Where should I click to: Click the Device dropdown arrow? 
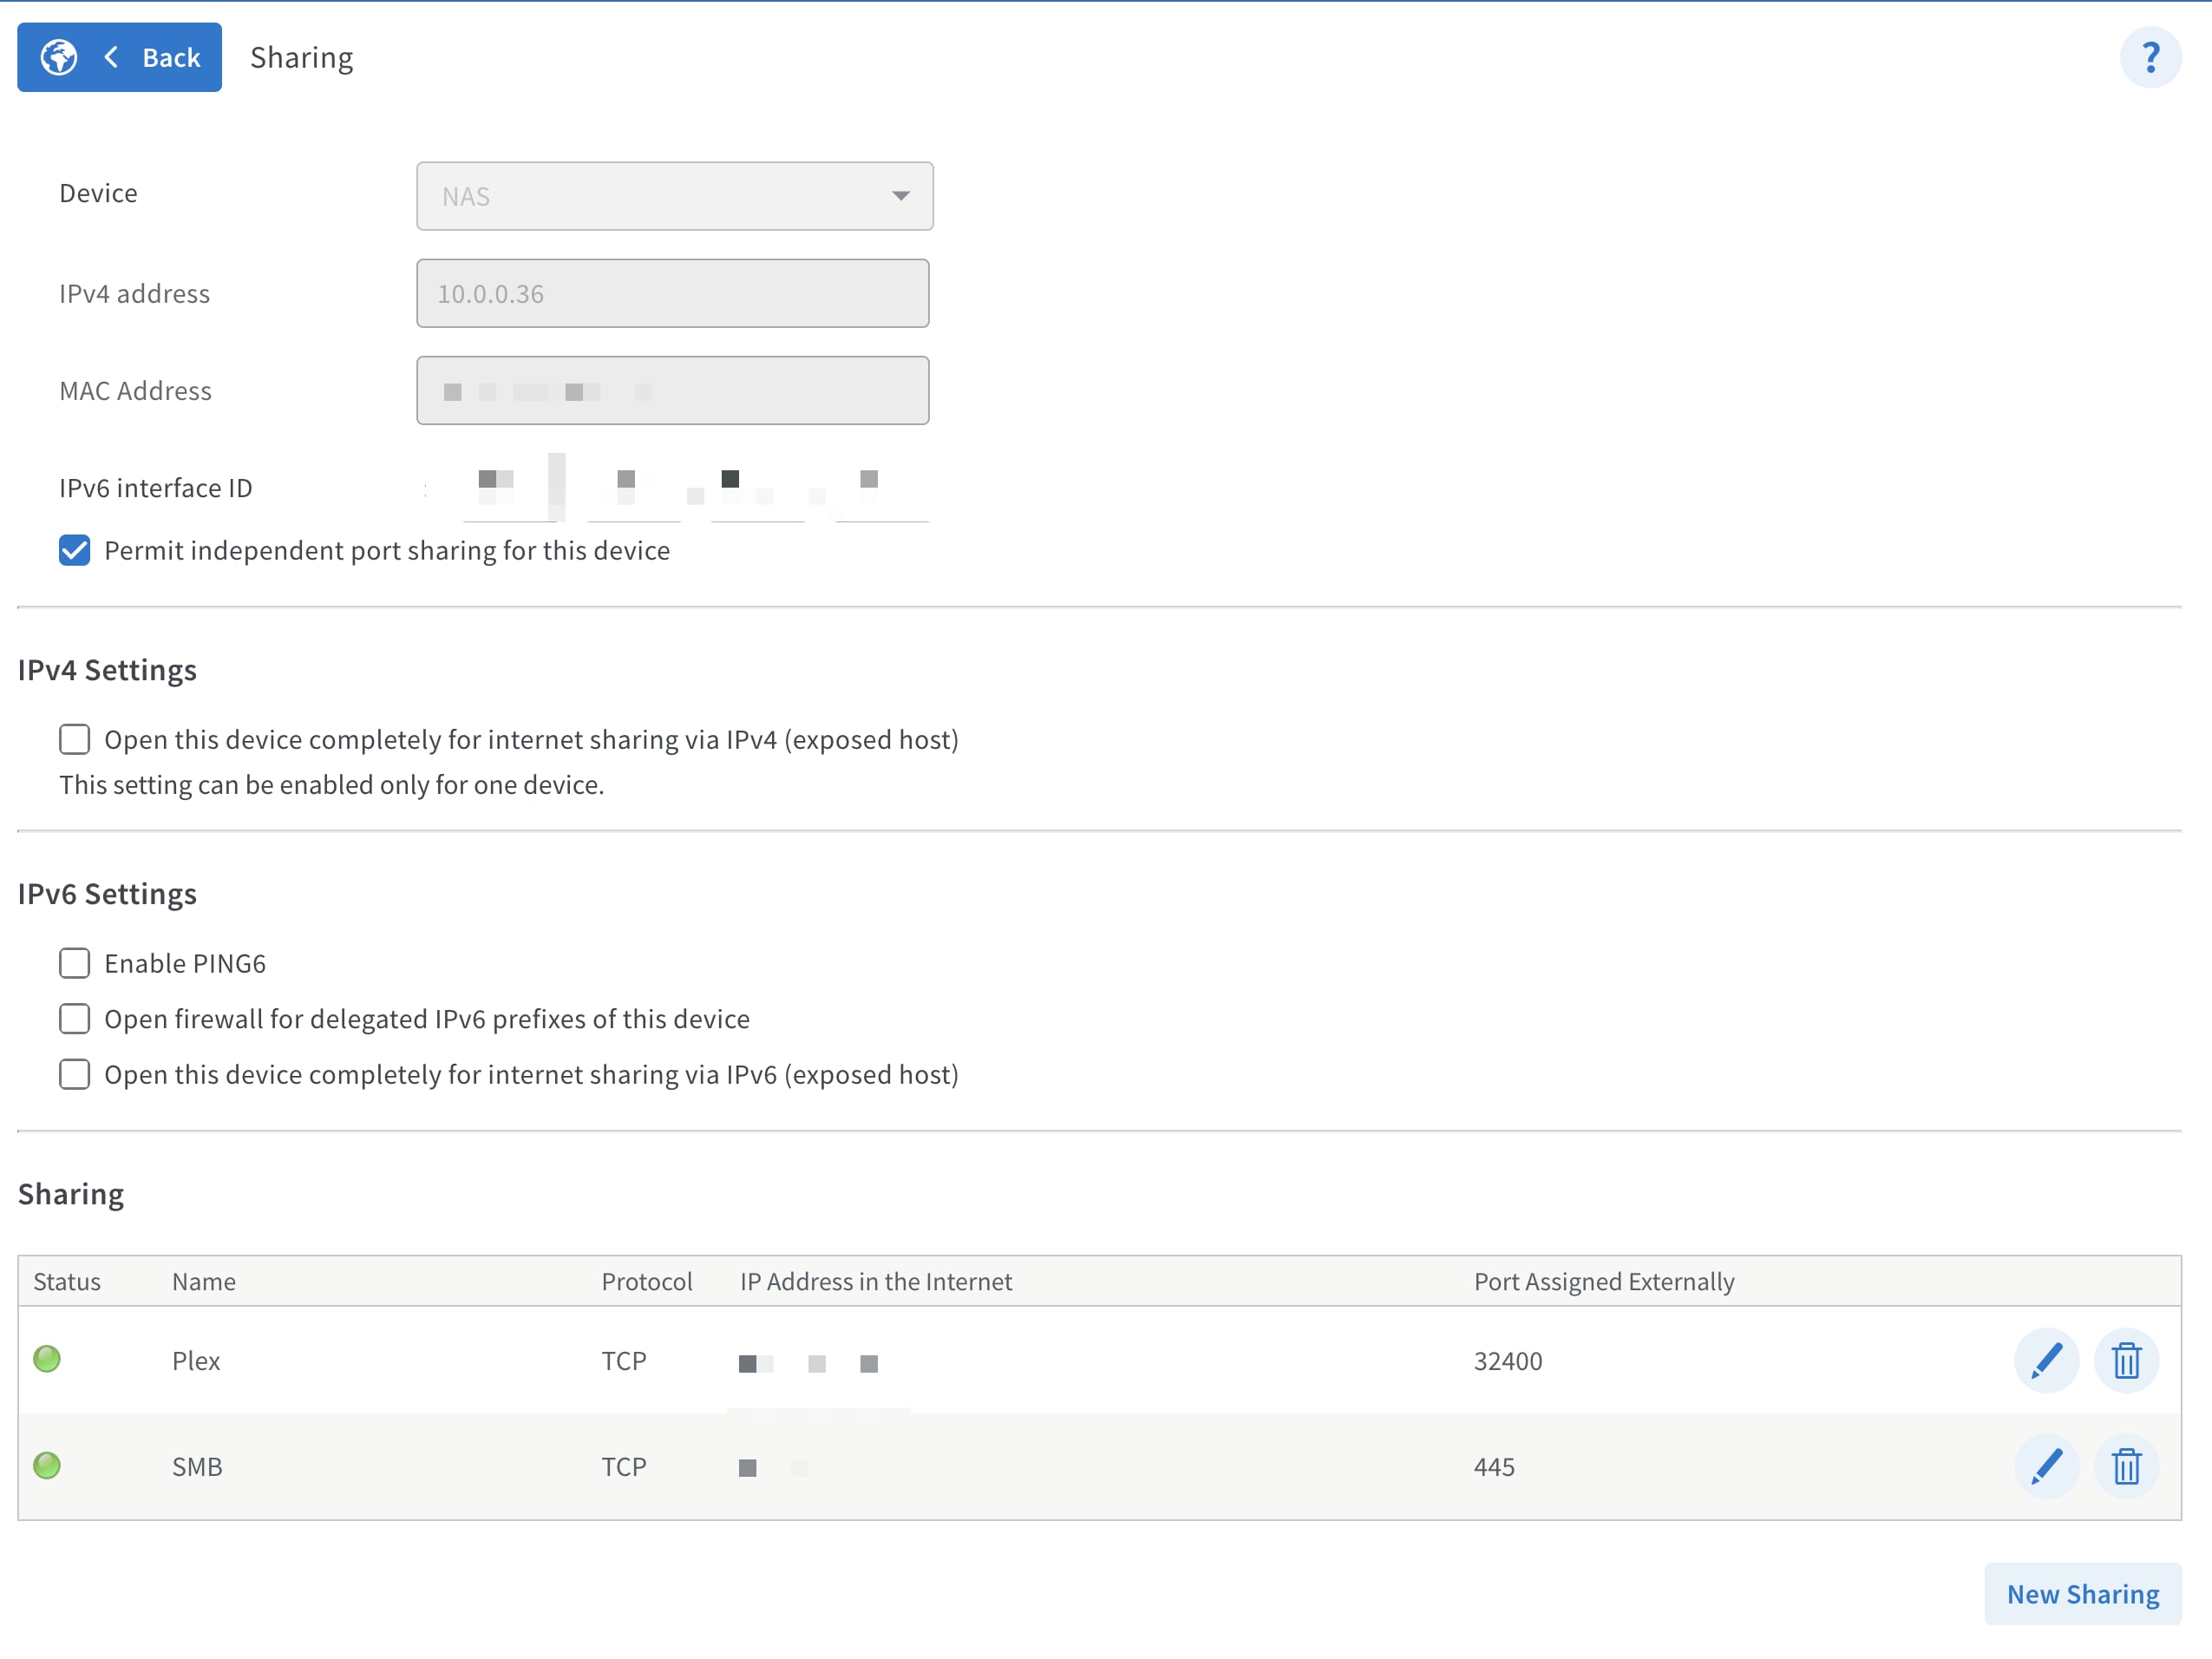coord(900,196)
